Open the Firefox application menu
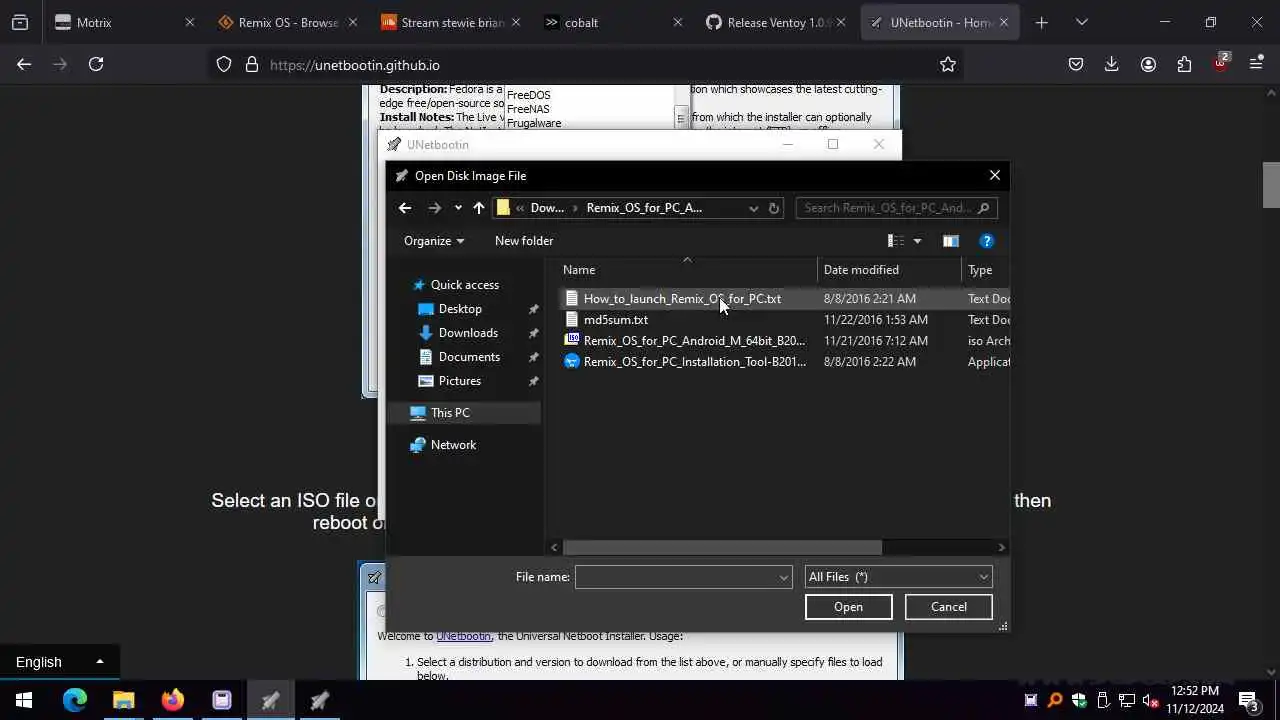Screen dimensions: 1280x720 (1257, 64)
